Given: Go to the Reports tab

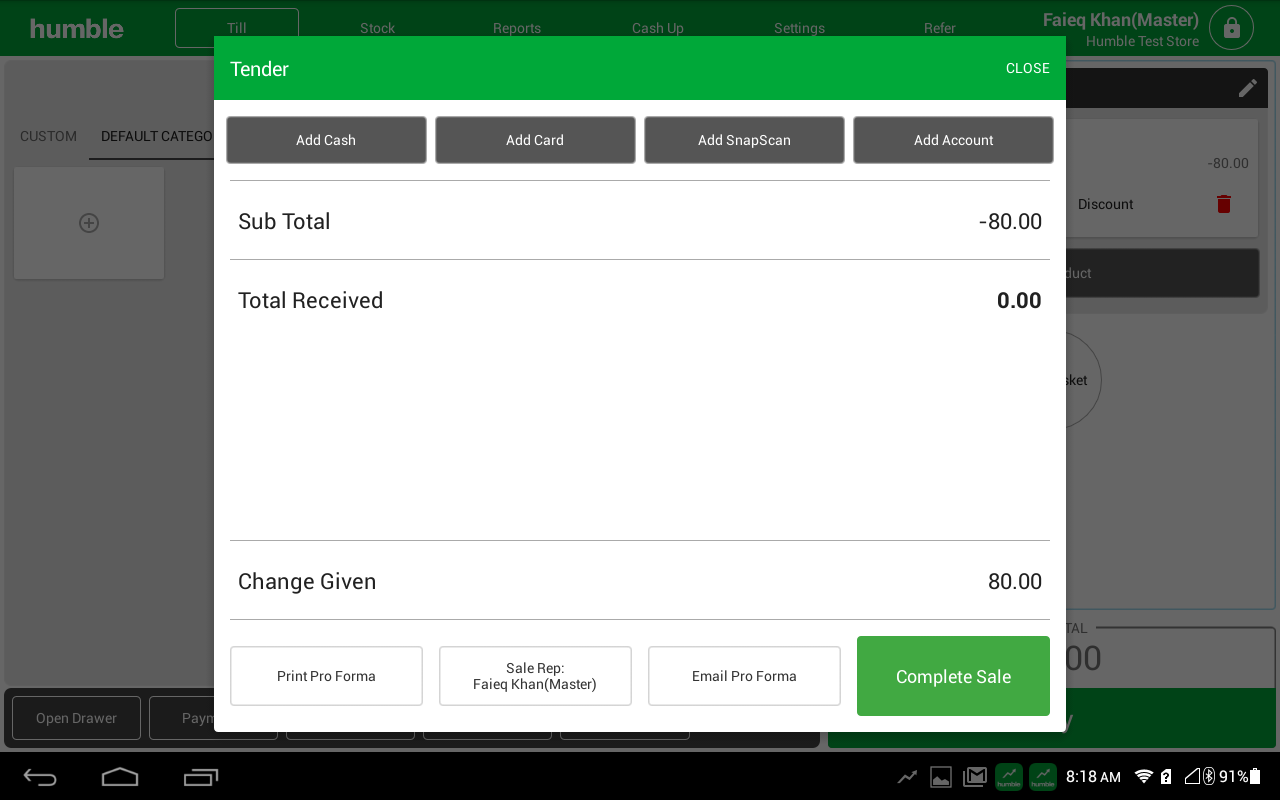Looking at the screenshot, I should pyautogui.click(x=517, y=28).
